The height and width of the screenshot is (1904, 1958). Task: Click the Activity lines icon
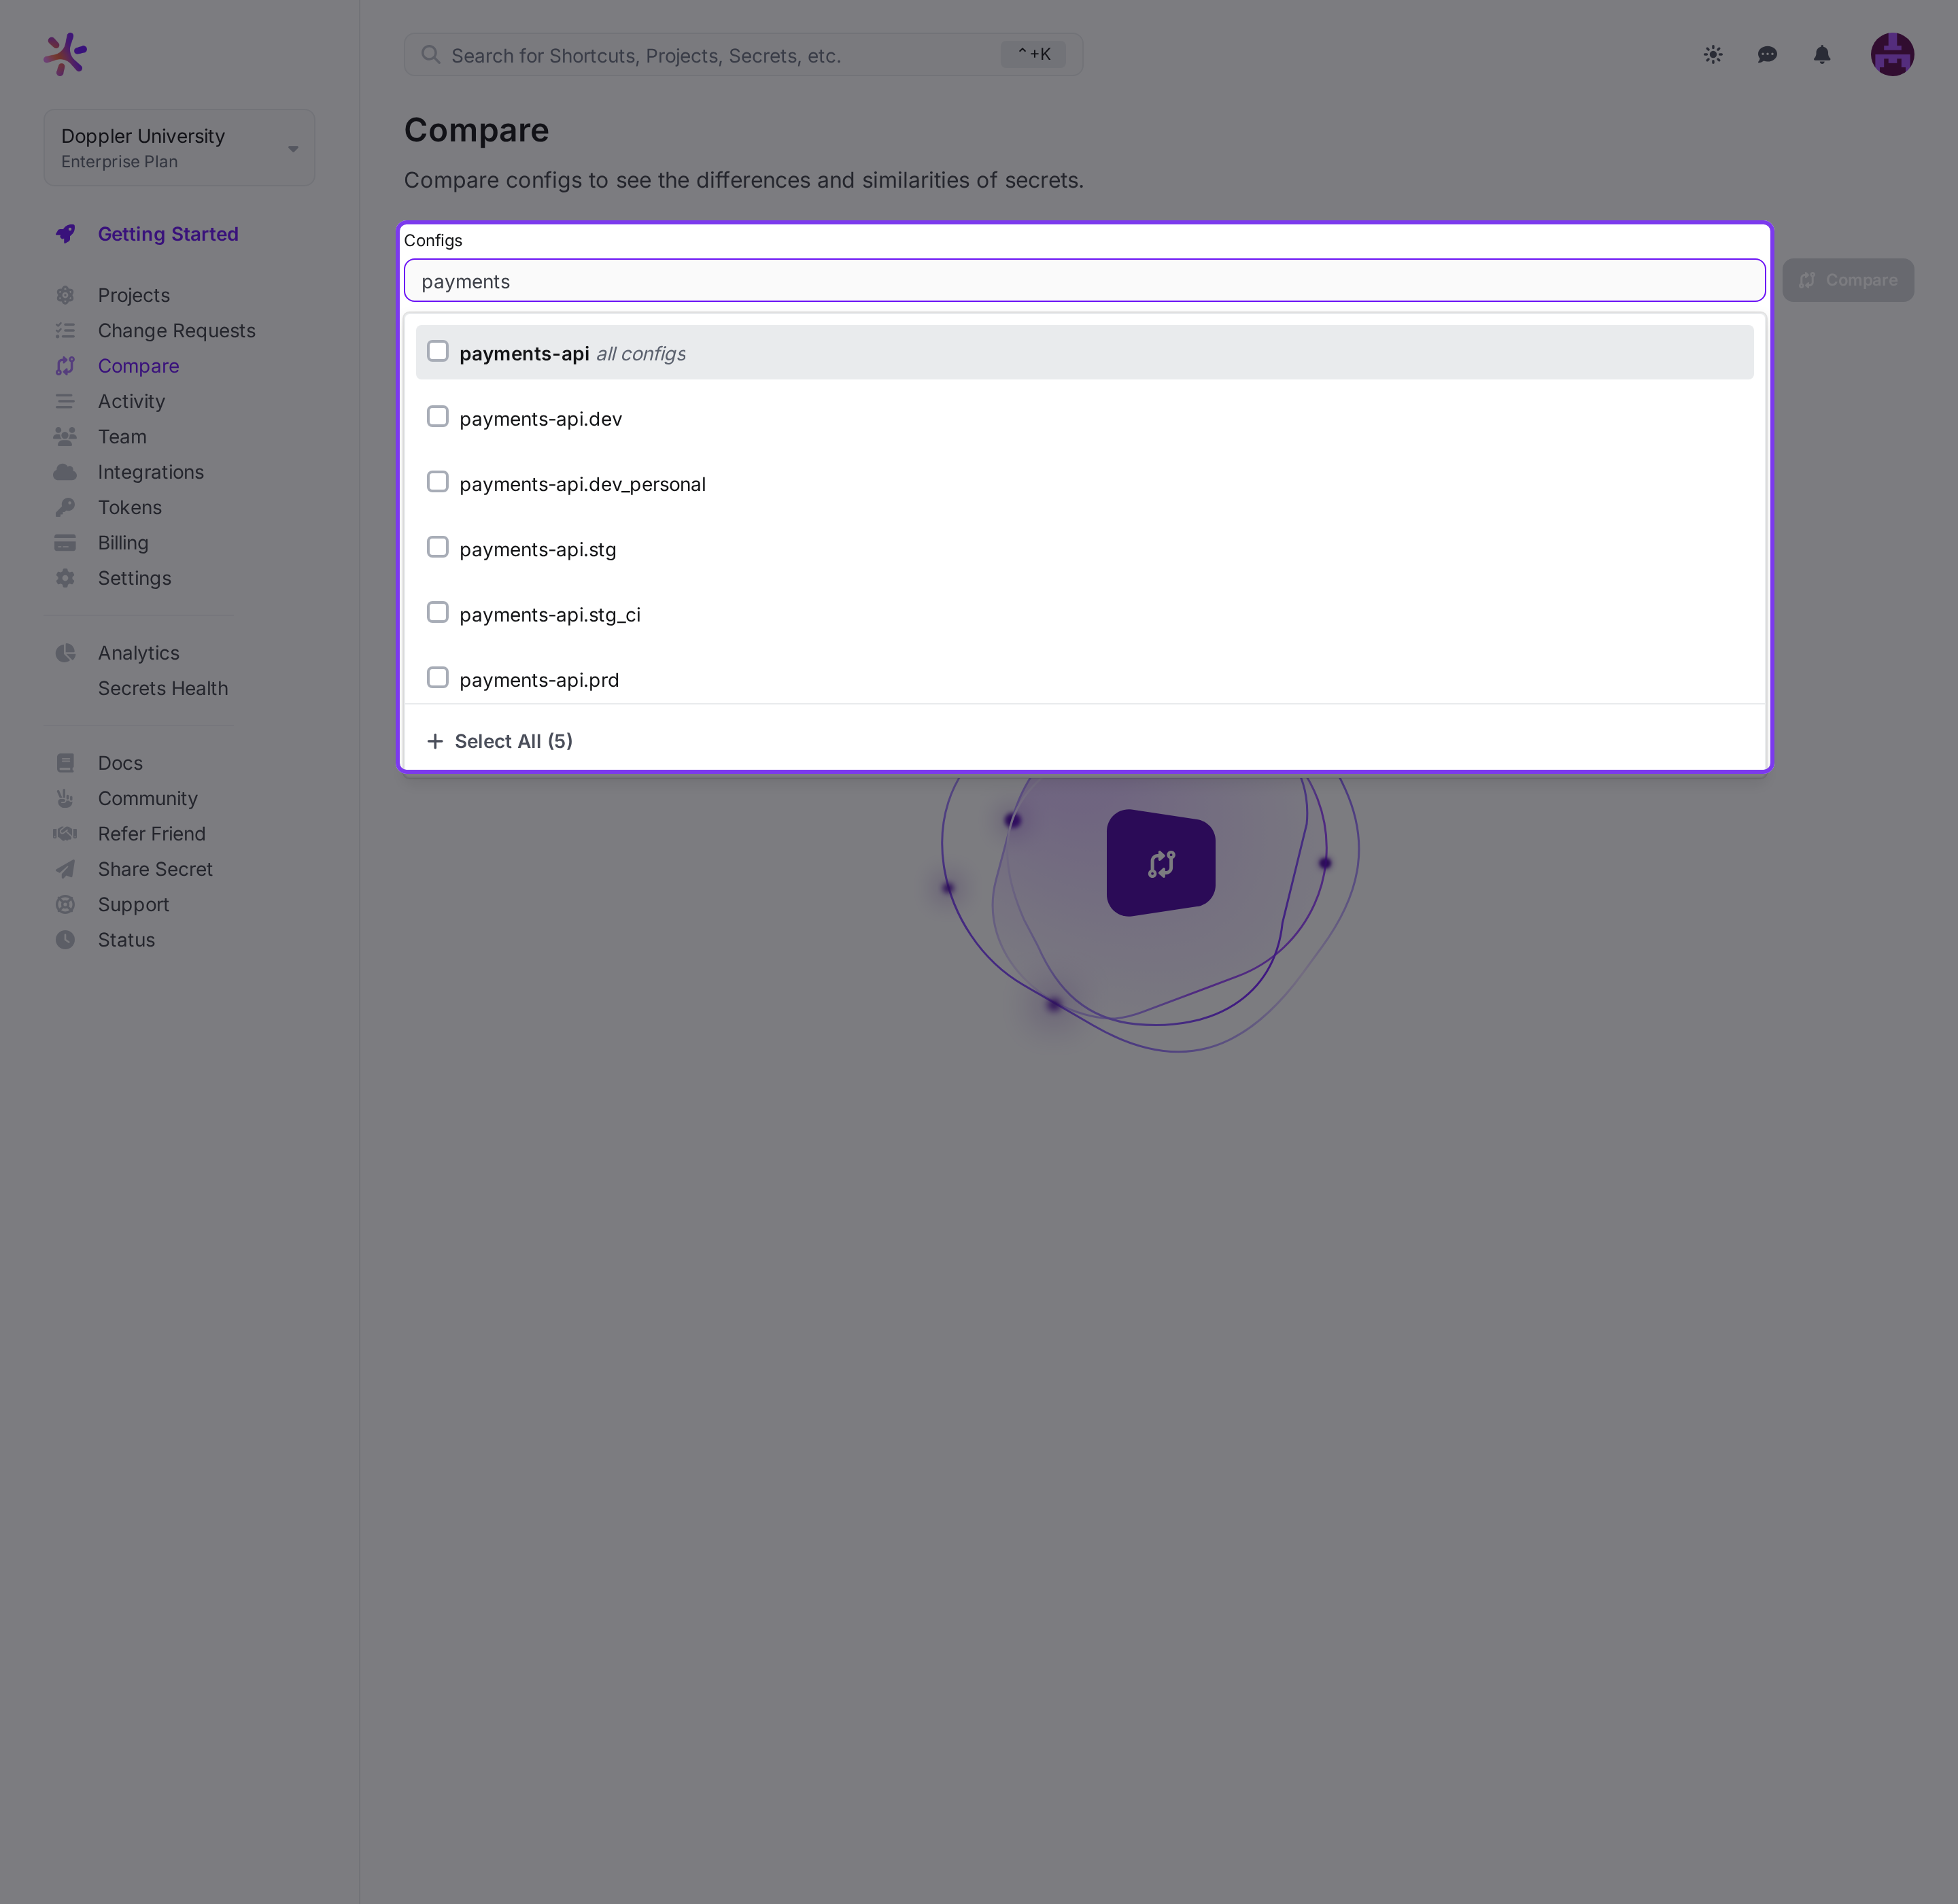point(65,402)
